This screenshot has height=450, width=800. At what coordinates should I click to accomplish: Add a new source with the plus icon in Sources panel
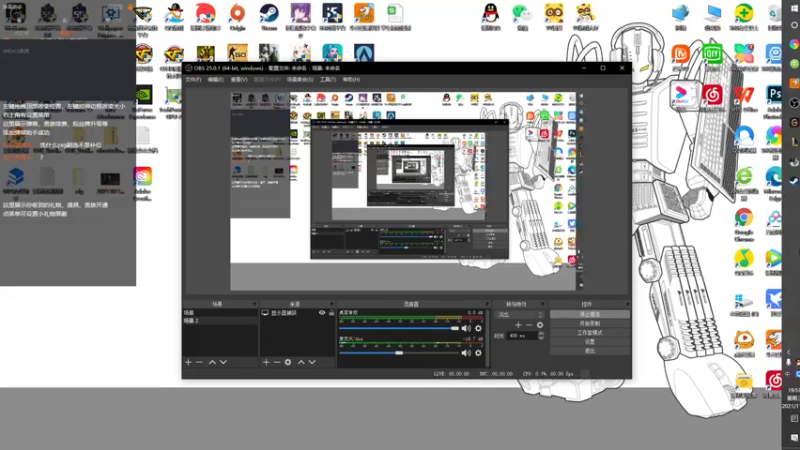click(x=266, y=362)
